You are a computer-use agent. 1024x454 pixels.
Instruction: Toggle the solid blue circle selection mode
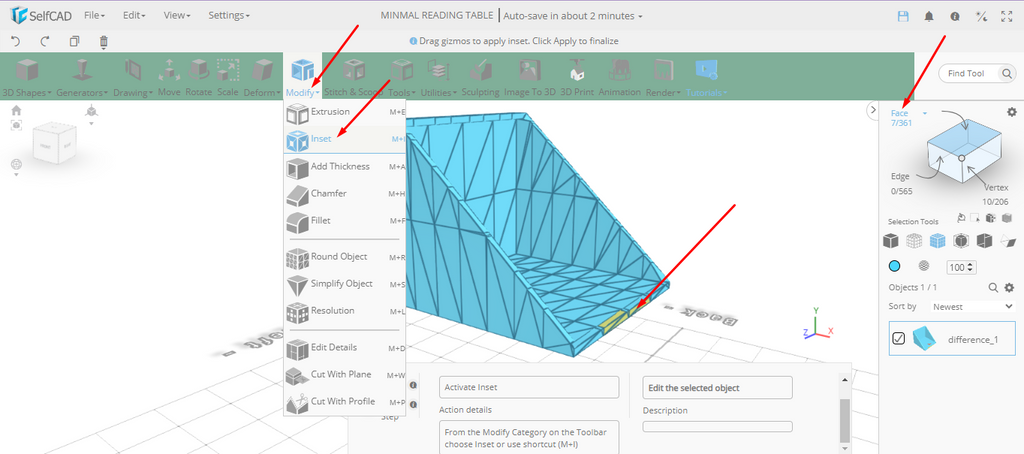[894, 267]
